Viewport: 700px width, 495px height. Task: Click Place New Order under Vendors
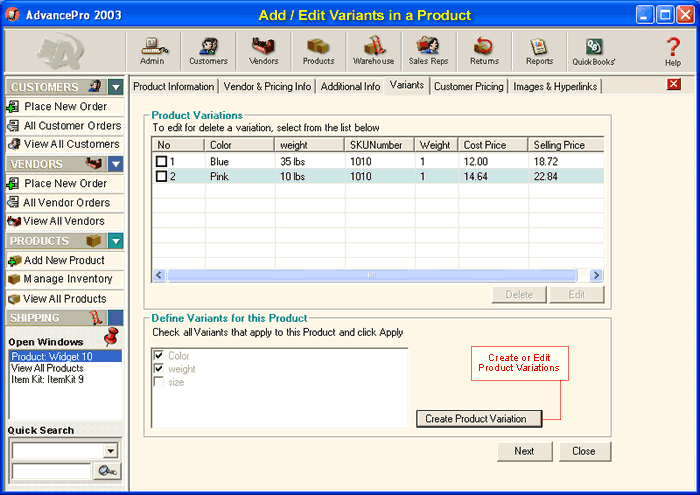click(65, 183)
